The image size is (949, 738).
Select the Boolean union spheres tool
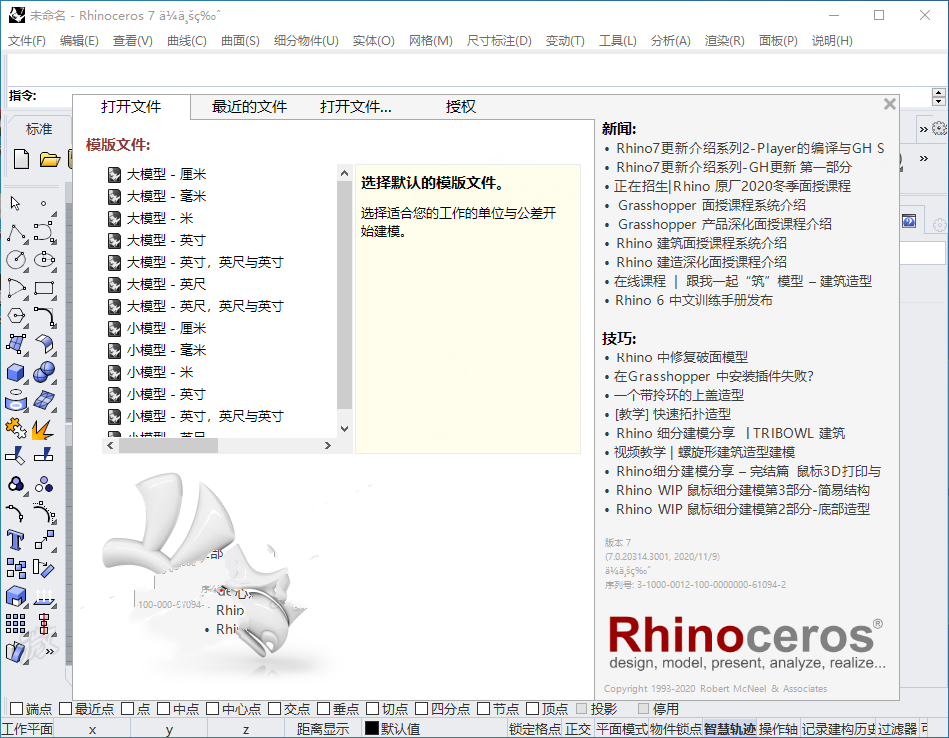tap(44, 372)
